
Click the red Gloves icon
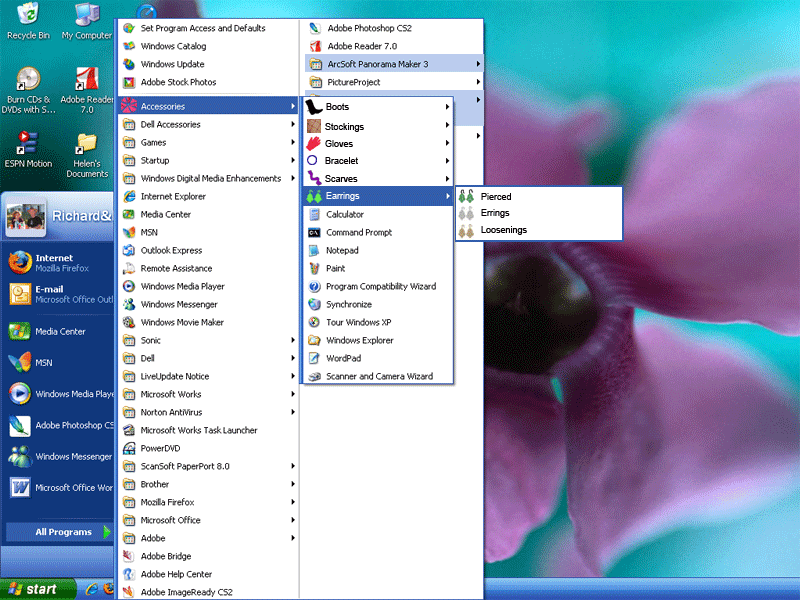tap(313, 143)
